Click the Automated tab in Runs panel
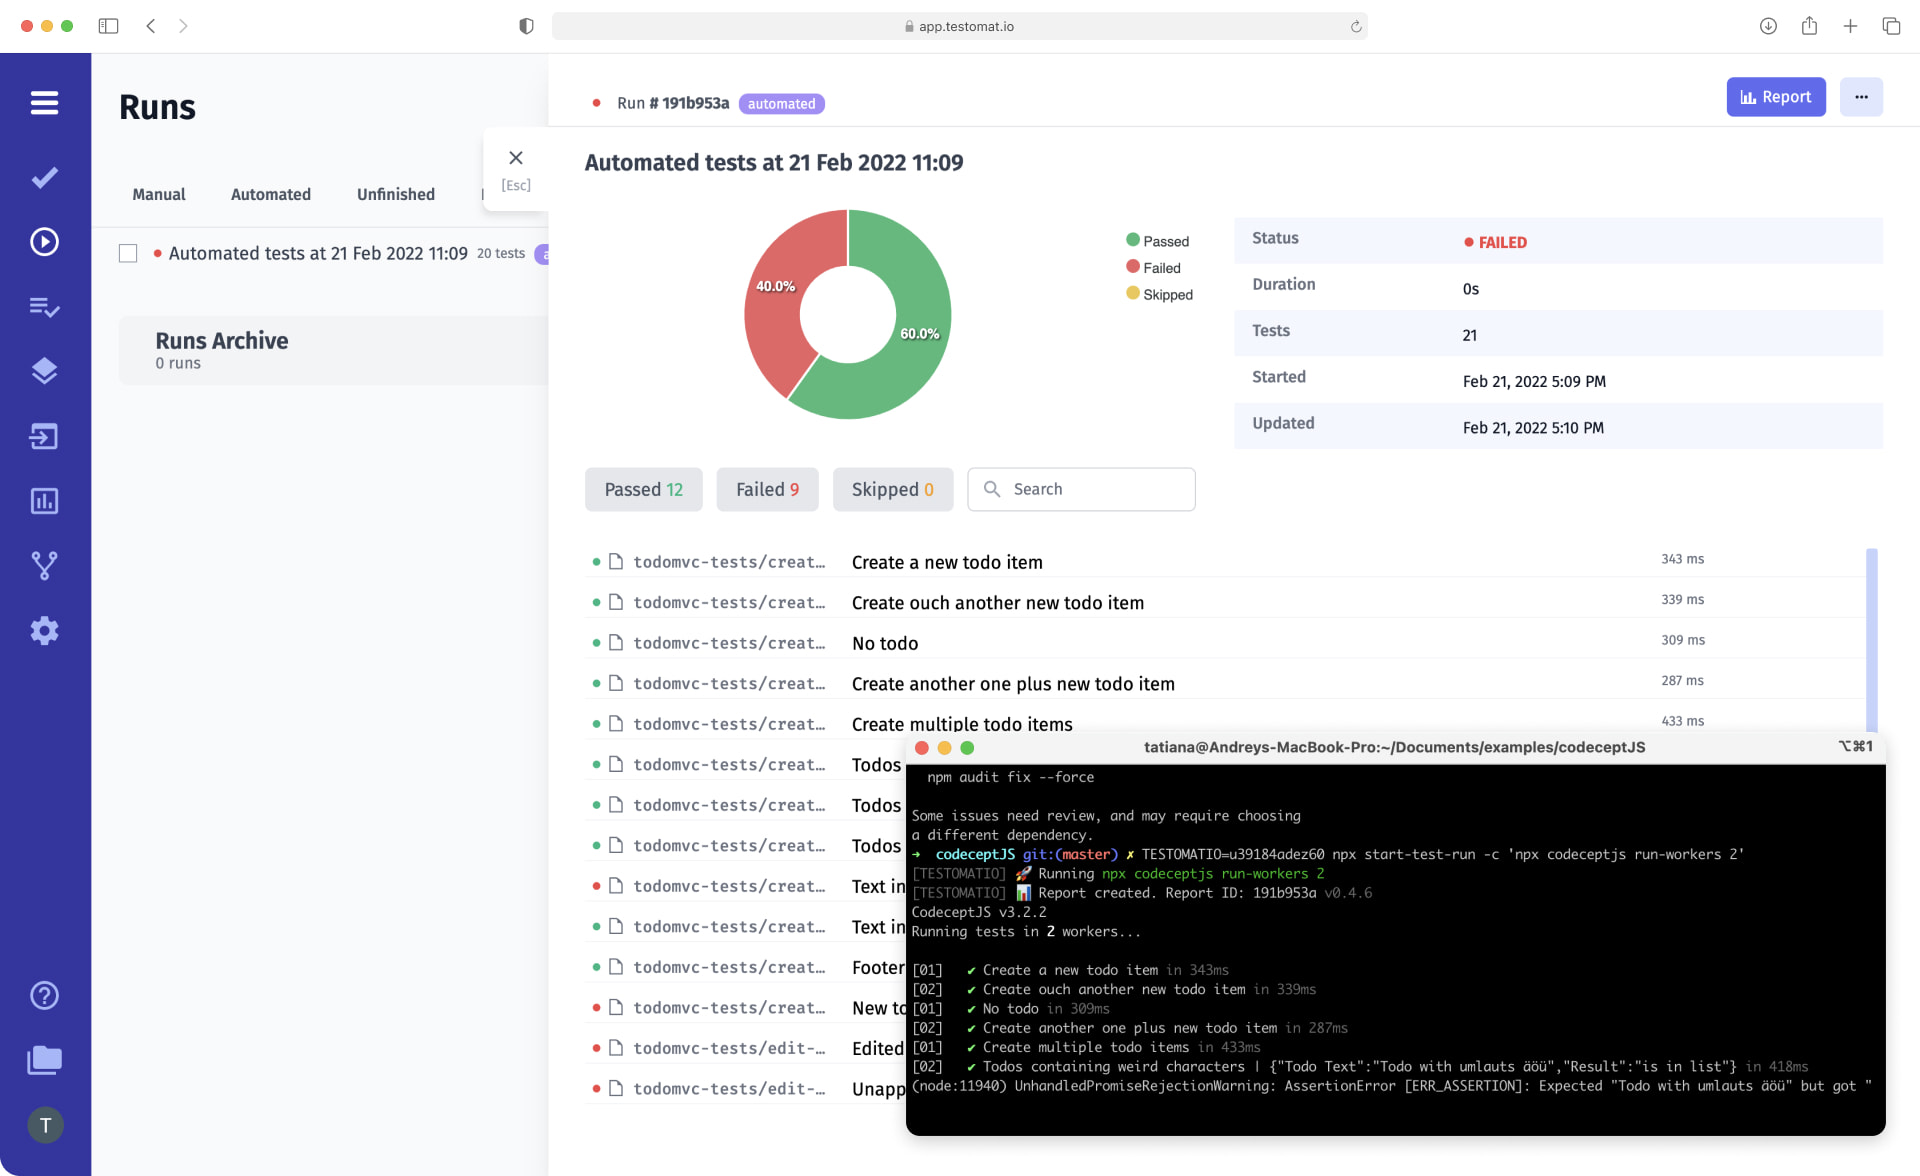This screenshot has width=1920, height=1176. [x=270, y=193]
